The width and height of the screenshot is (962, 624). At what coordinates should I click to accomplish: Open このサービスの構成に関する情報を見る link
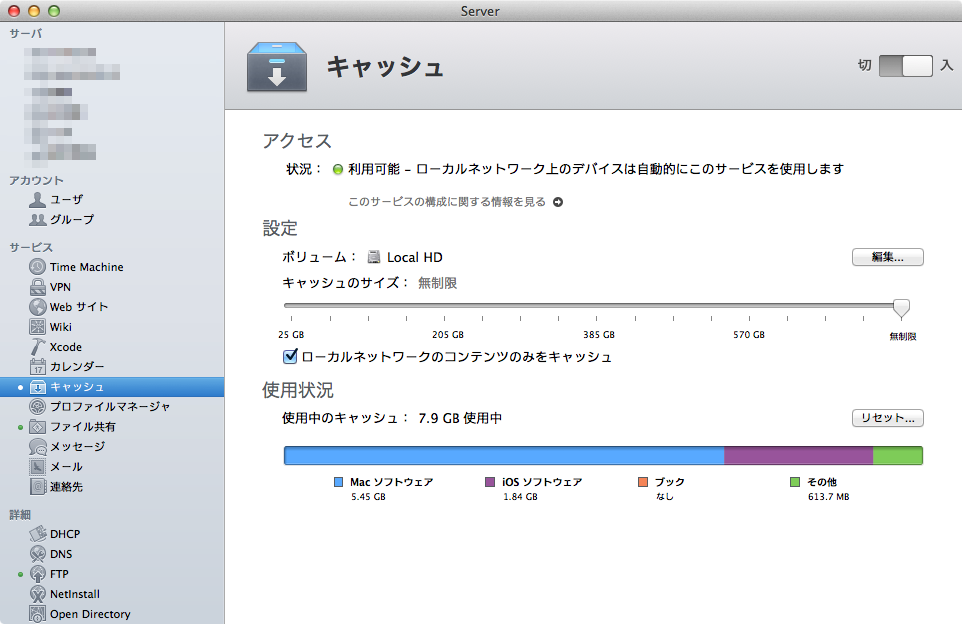(x=447, y=202)
